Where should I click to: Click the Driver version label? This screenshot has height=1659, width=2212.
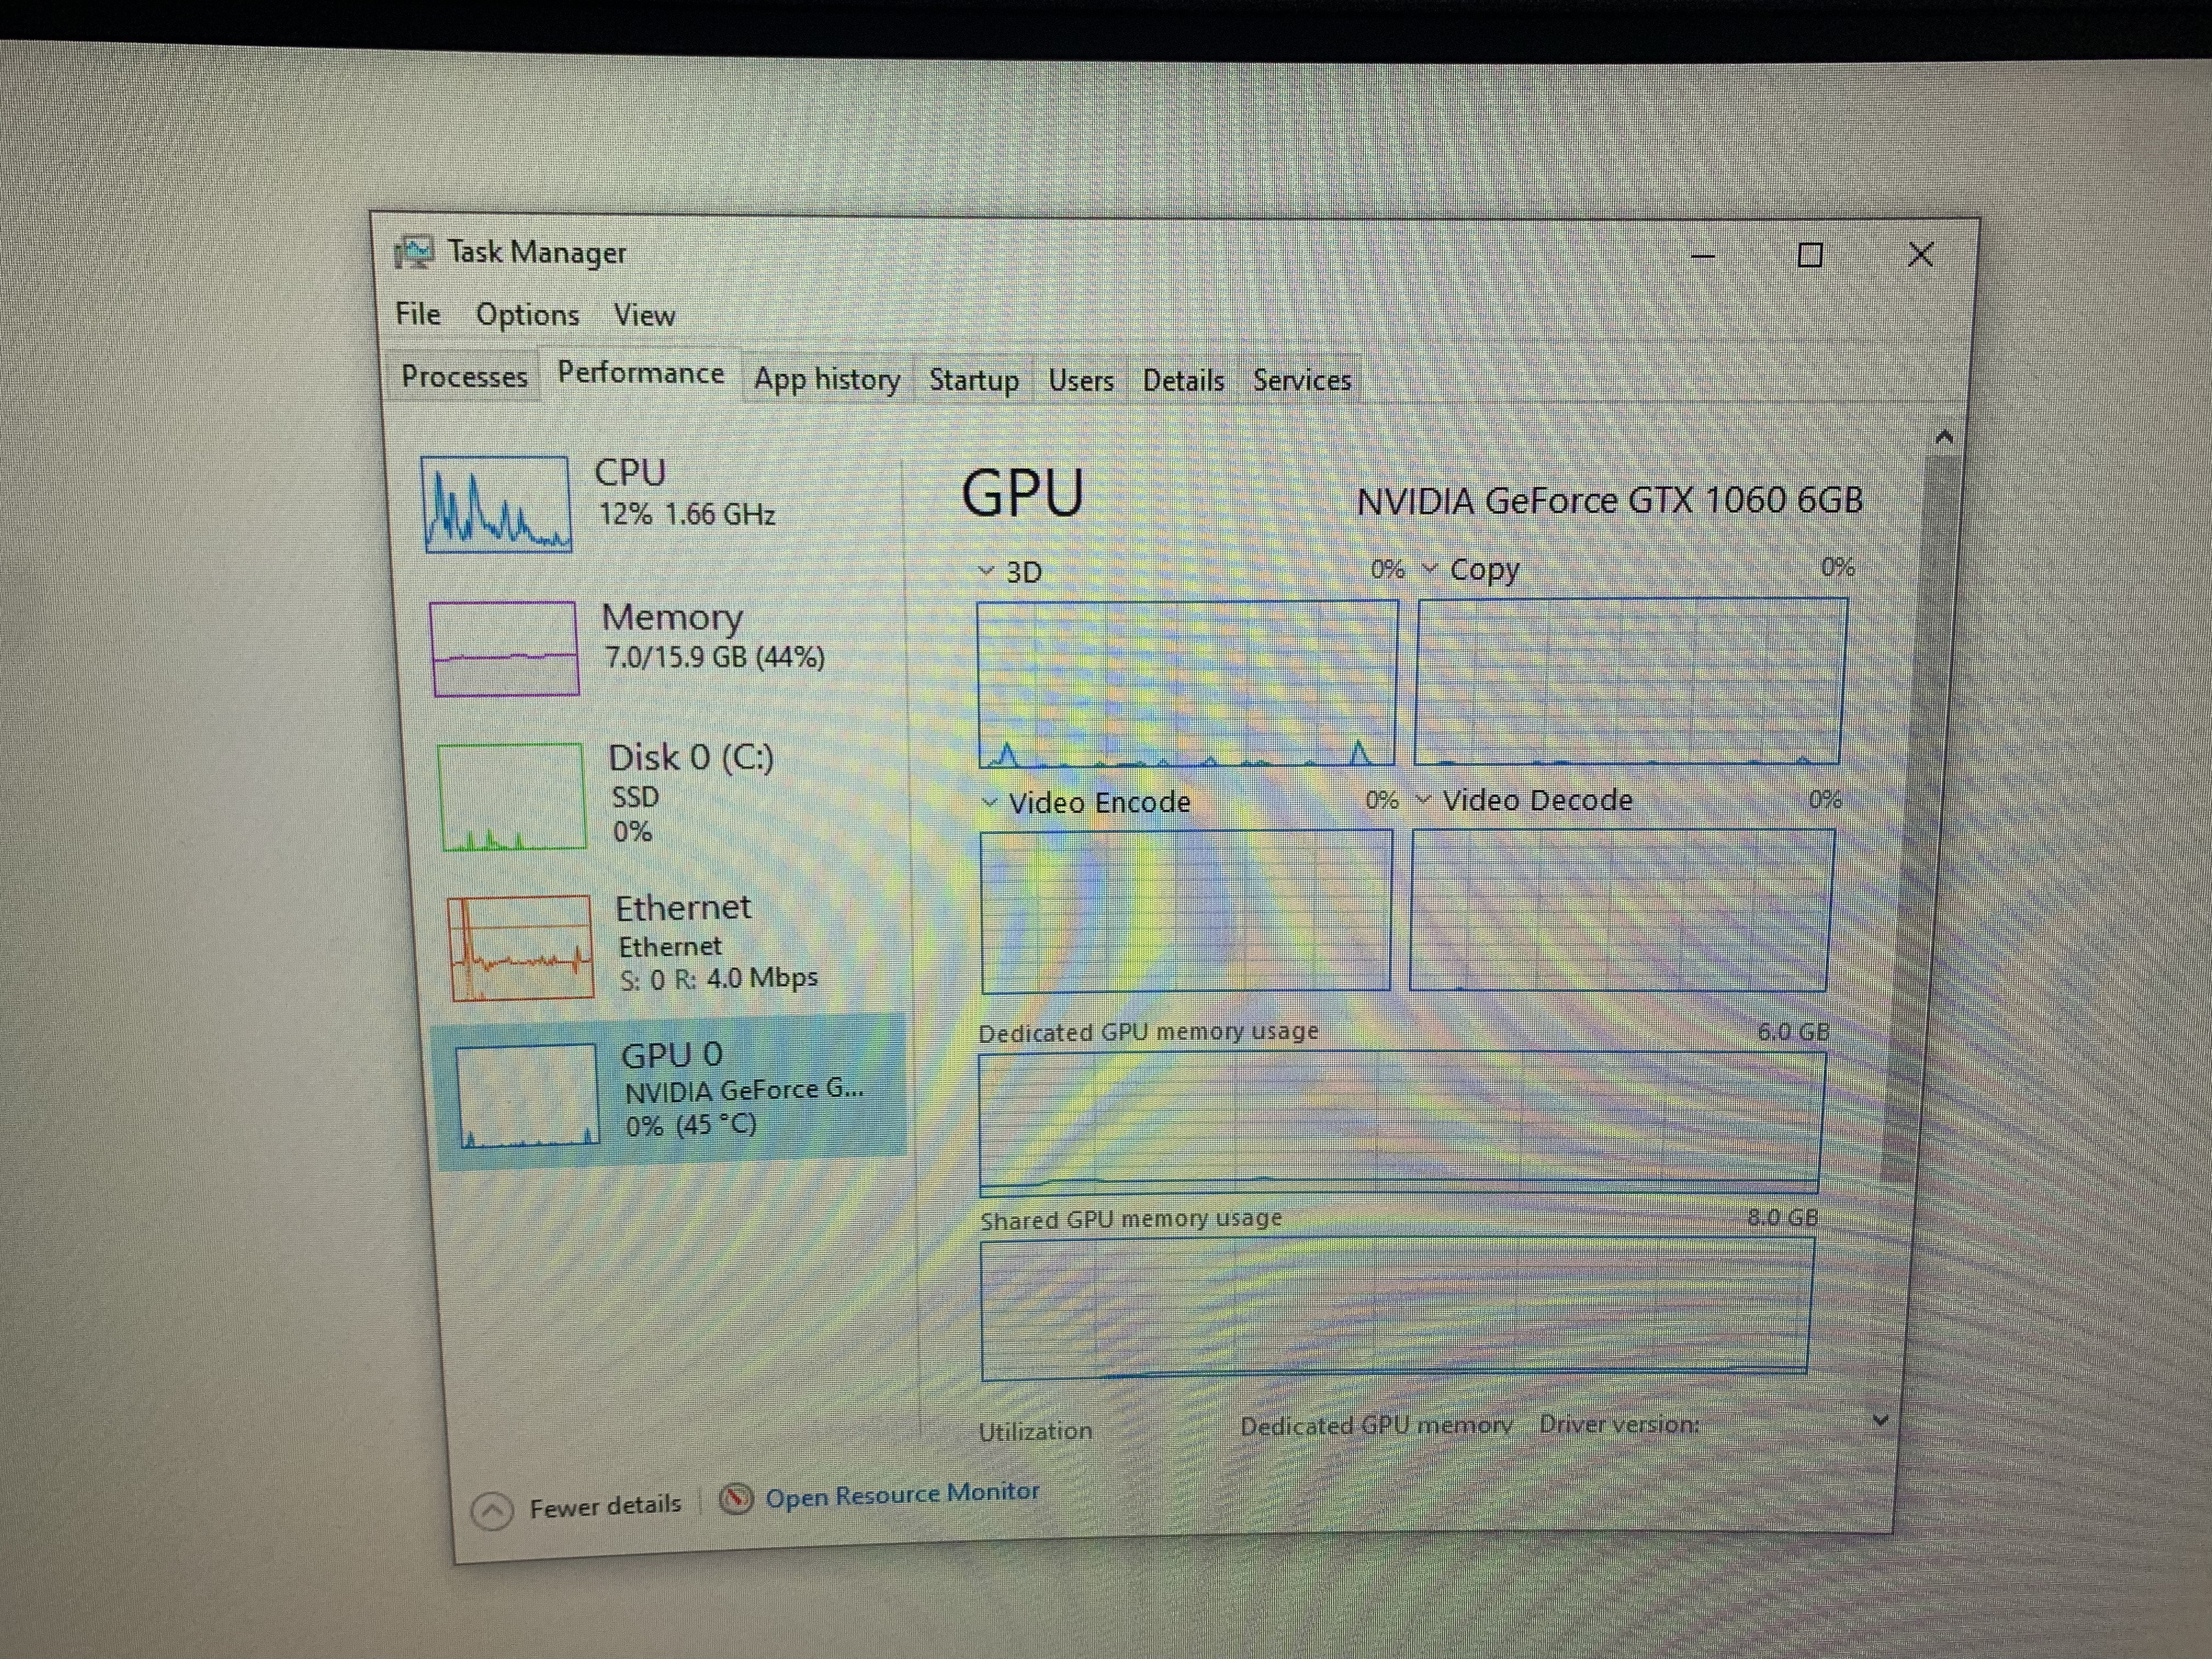click(x=1619, y=1424)
